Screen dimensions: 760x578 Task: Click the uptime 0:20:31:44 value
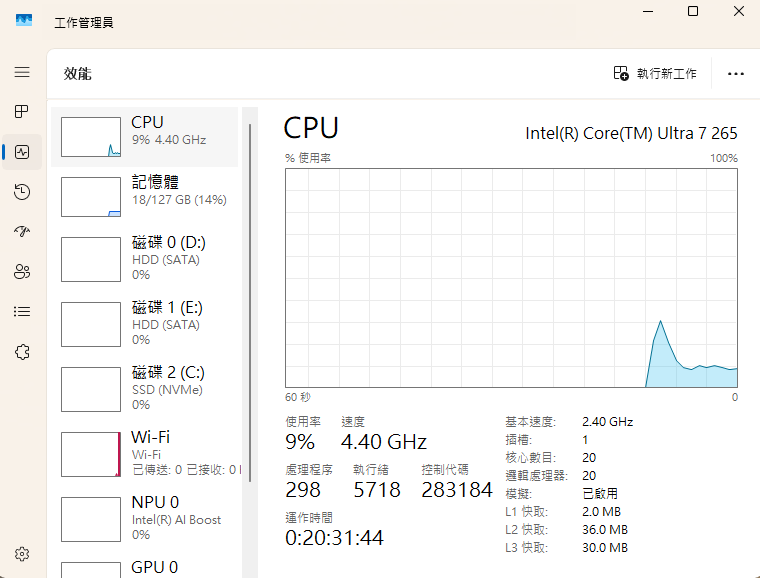click(x=334, y=538)
